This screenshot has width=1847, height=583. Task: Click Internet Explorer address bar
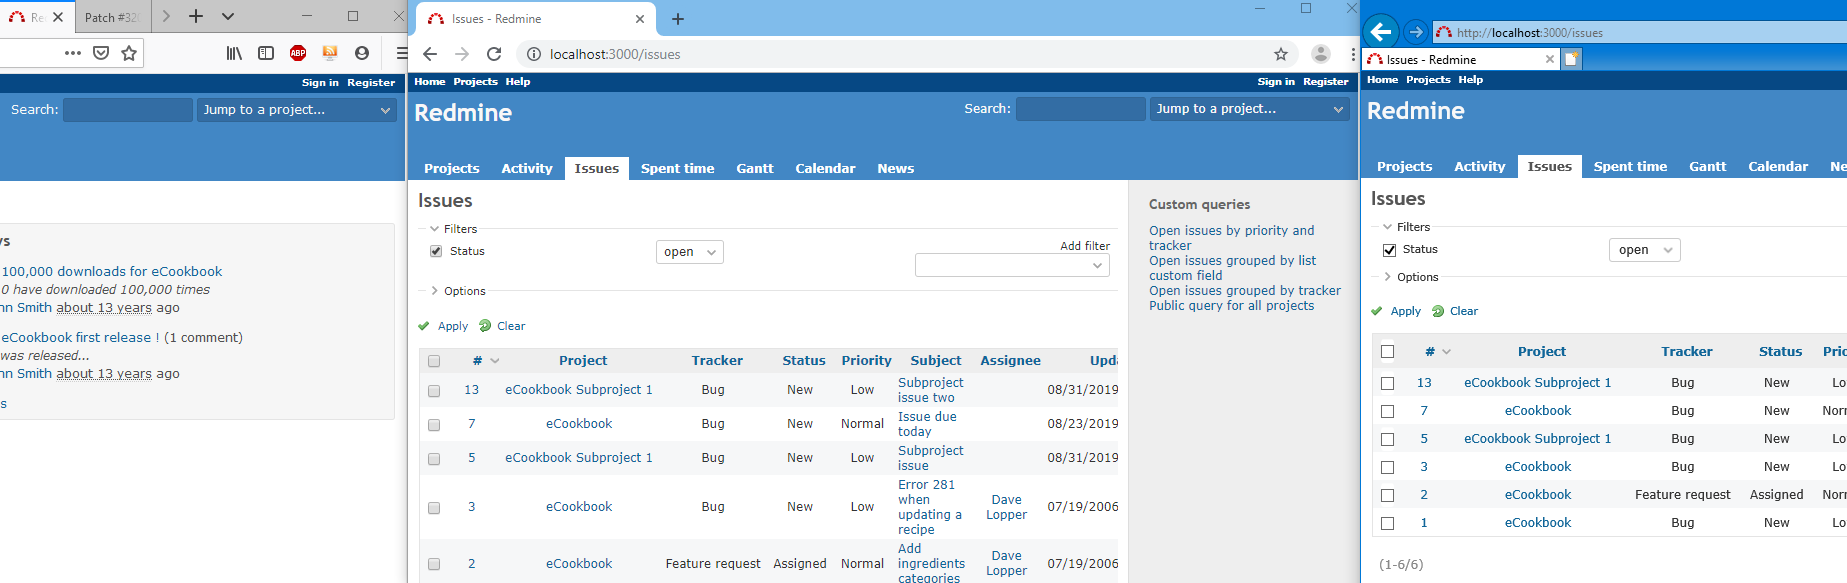(x=1640, y=32)
